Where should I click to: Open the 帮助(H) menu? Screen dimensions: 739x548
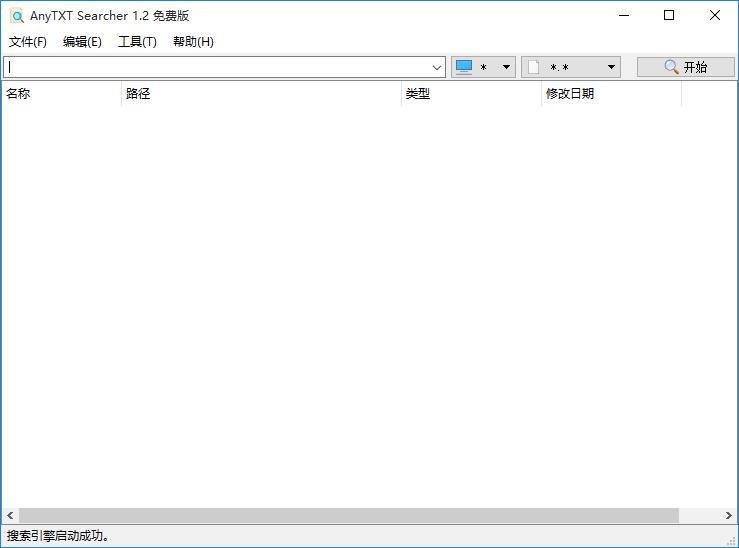click(x=193, y=42)
